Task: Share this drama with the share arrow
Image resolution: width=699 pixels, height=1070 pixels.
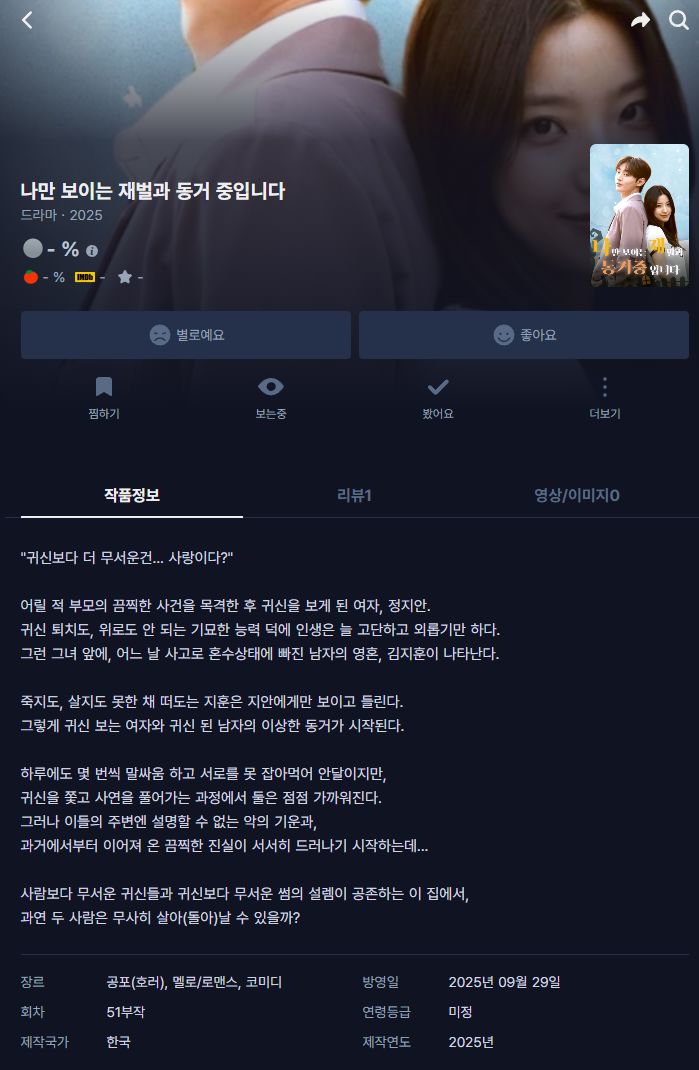Action: (640, 20)
